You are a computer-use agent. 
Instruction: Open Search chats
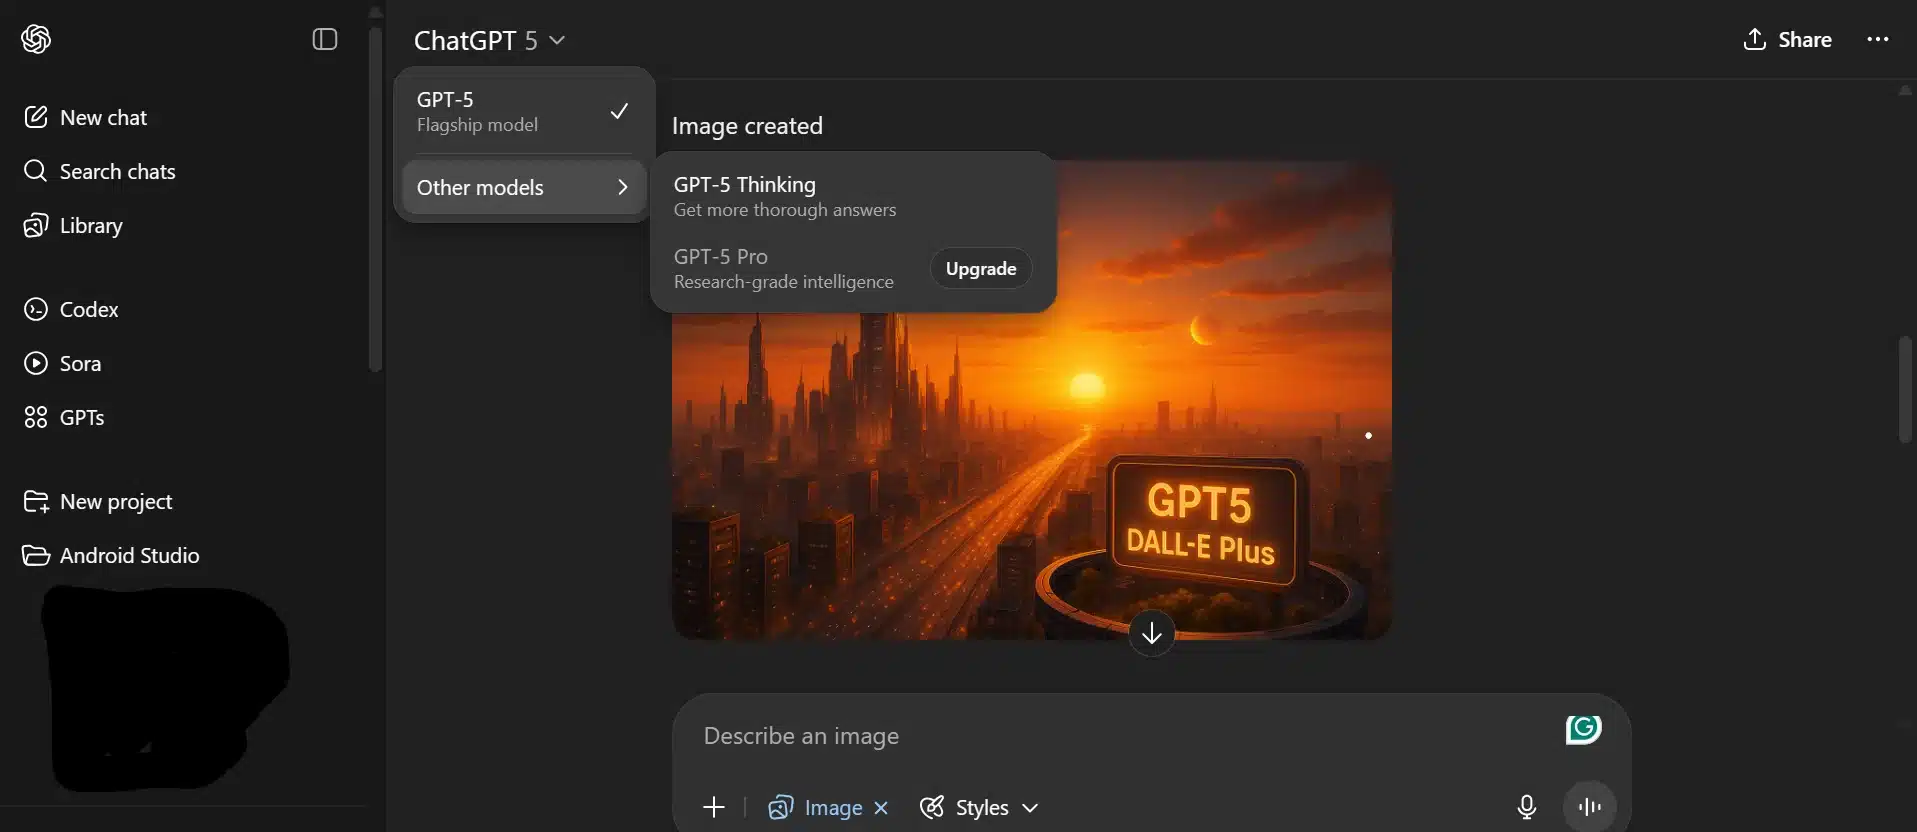[x=99, y=171]
